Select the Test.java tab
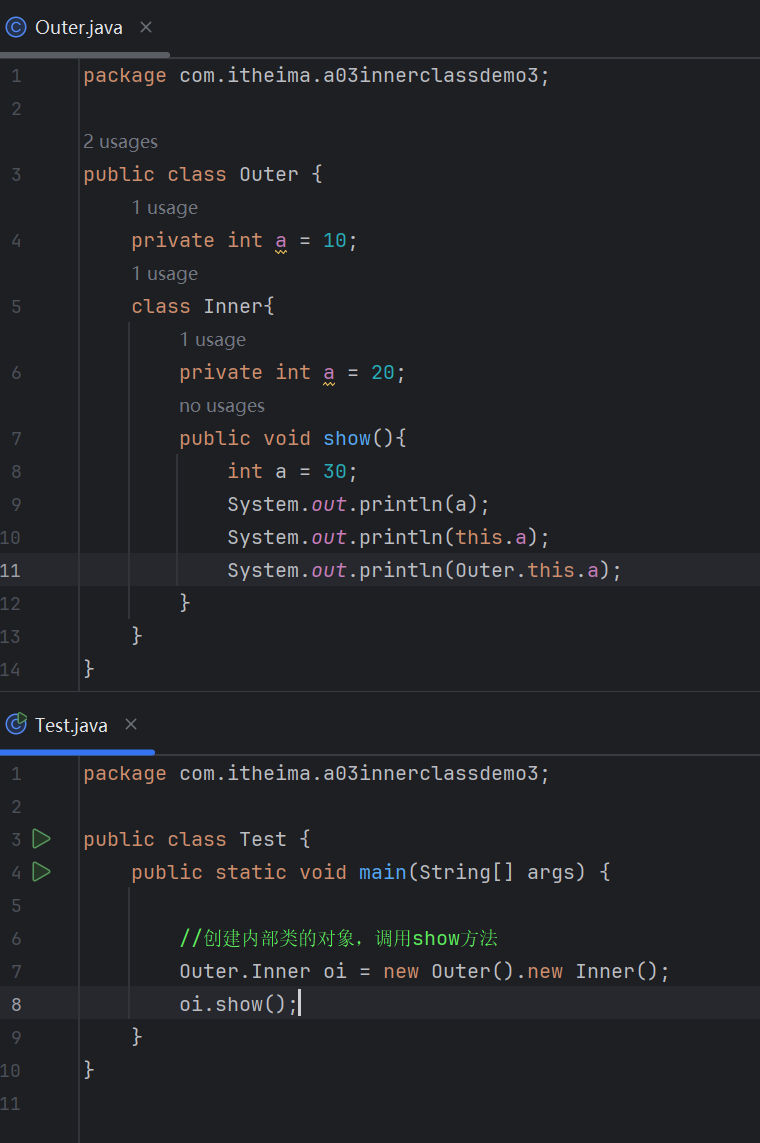 (70, 726)
